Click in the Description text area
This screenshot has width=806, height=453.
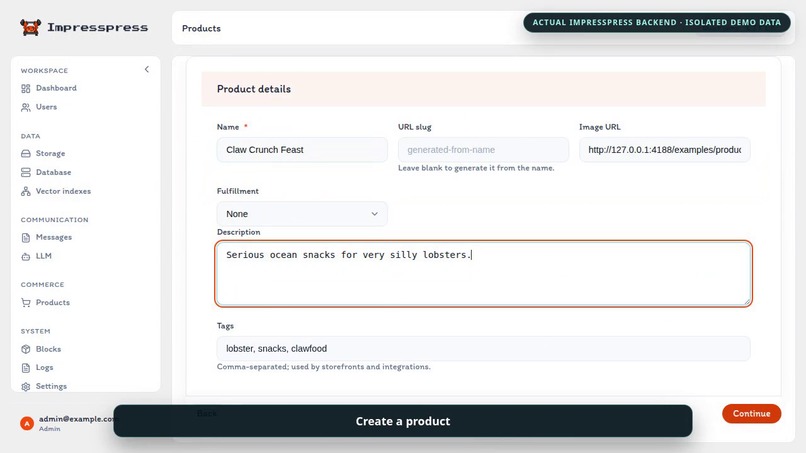point(484,274)
